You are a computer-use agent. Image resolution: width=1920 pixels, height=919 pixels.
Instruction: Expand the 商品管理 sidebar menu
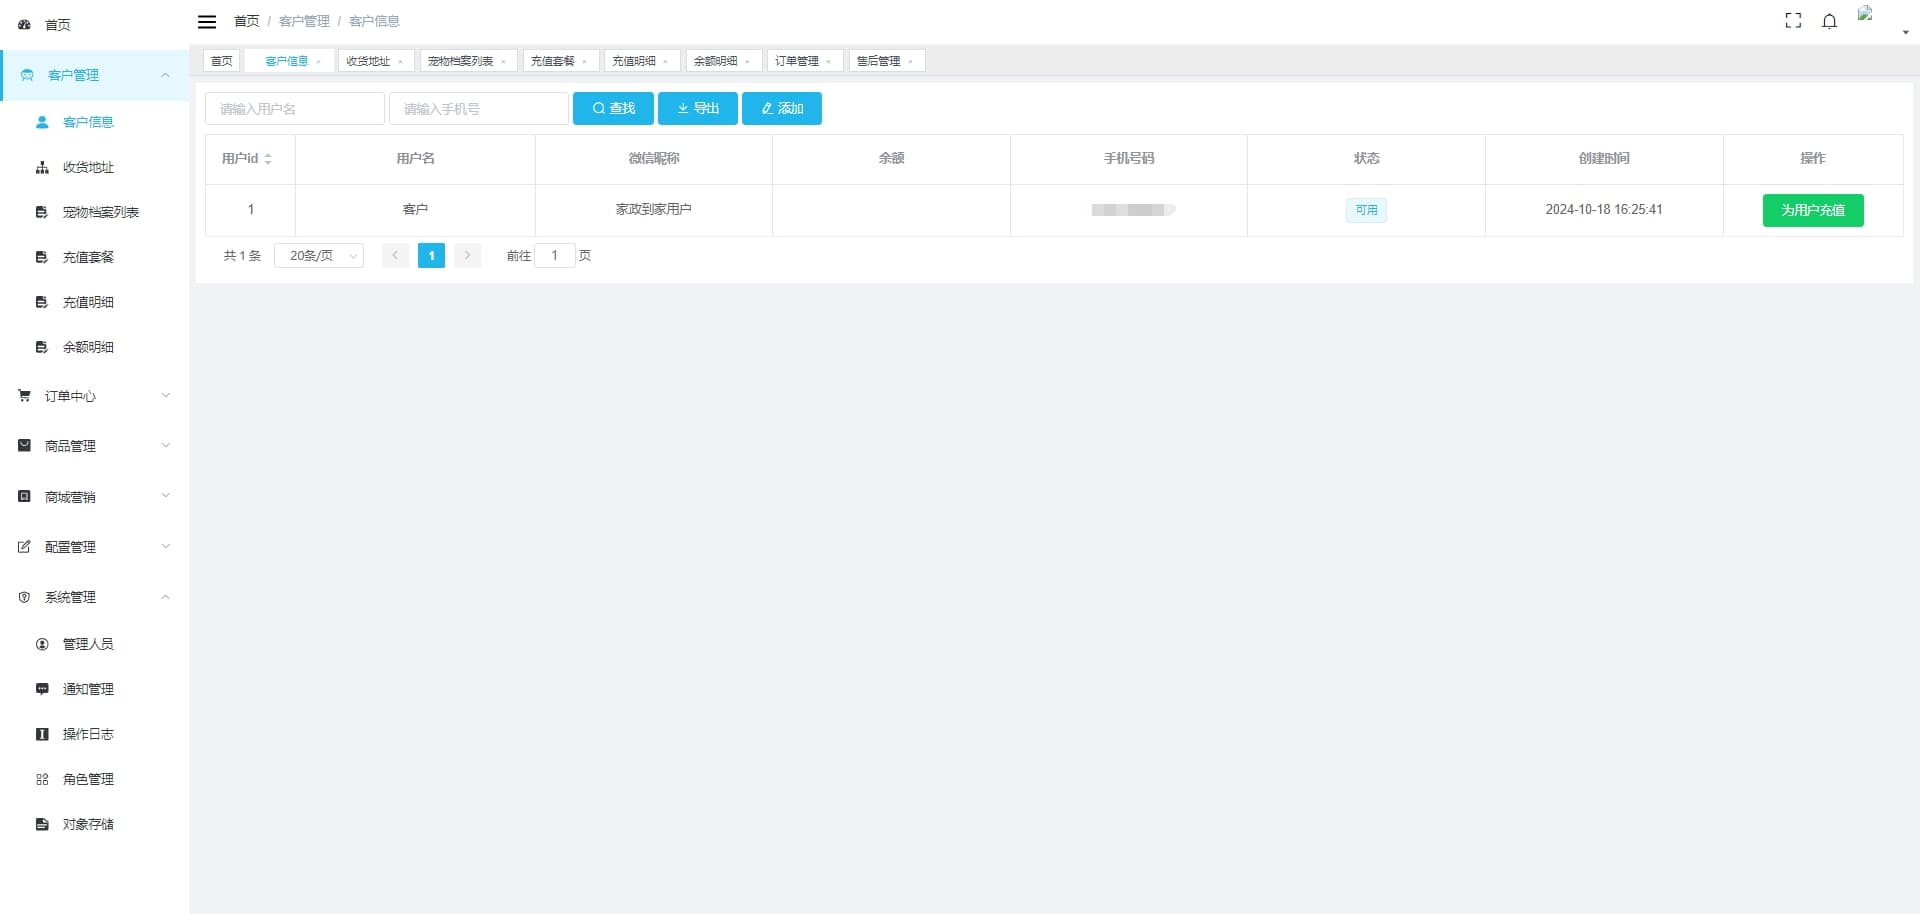pyautogui.click(x=95, y=446)
